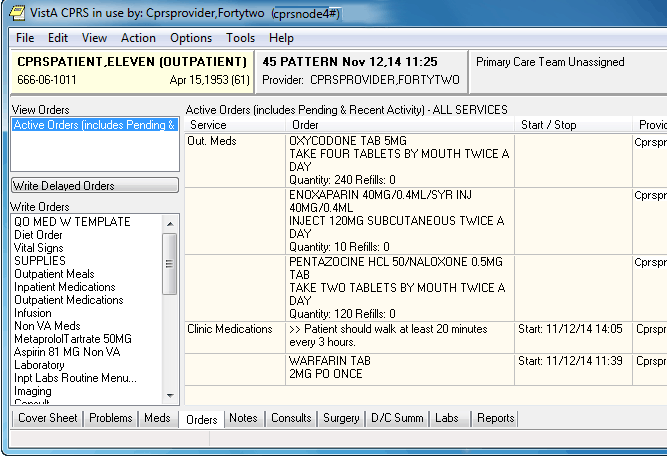Click the Clinic Medications service cell

point(235,336)
